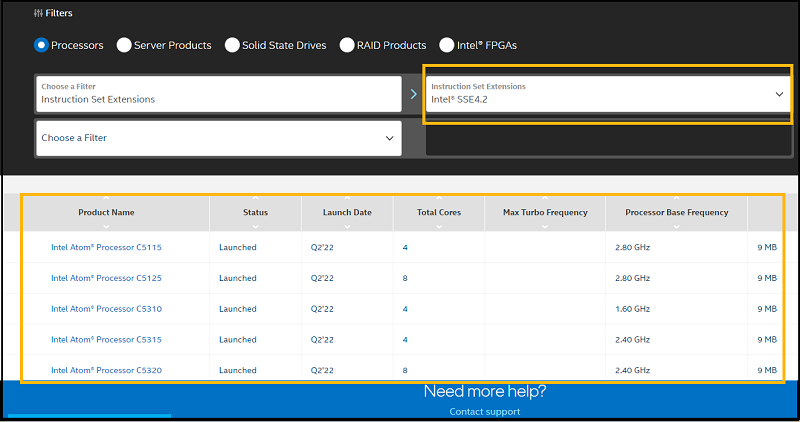The image size is (800, 422).
Task: Sort ascending by Status column
Action: click(x=255, y=198)
